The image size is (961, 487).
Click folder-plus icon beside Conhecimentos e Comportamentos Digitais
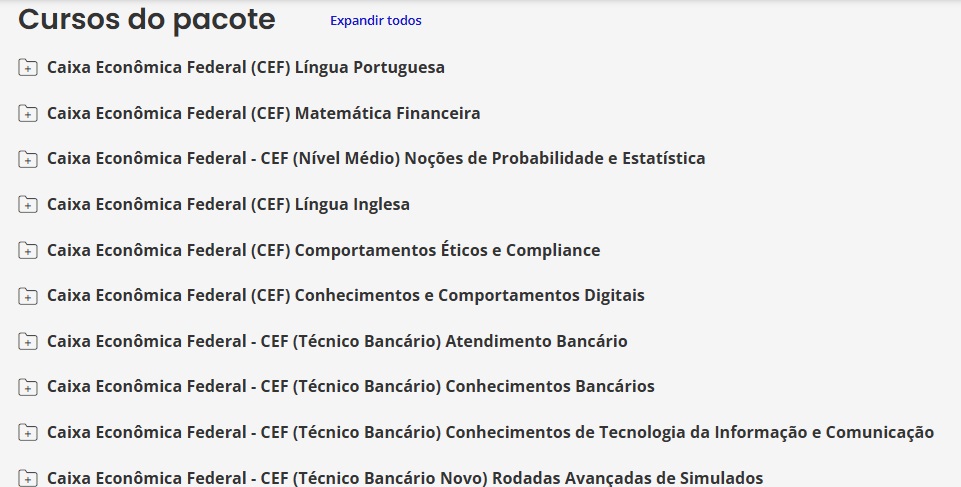pos(28,296)
